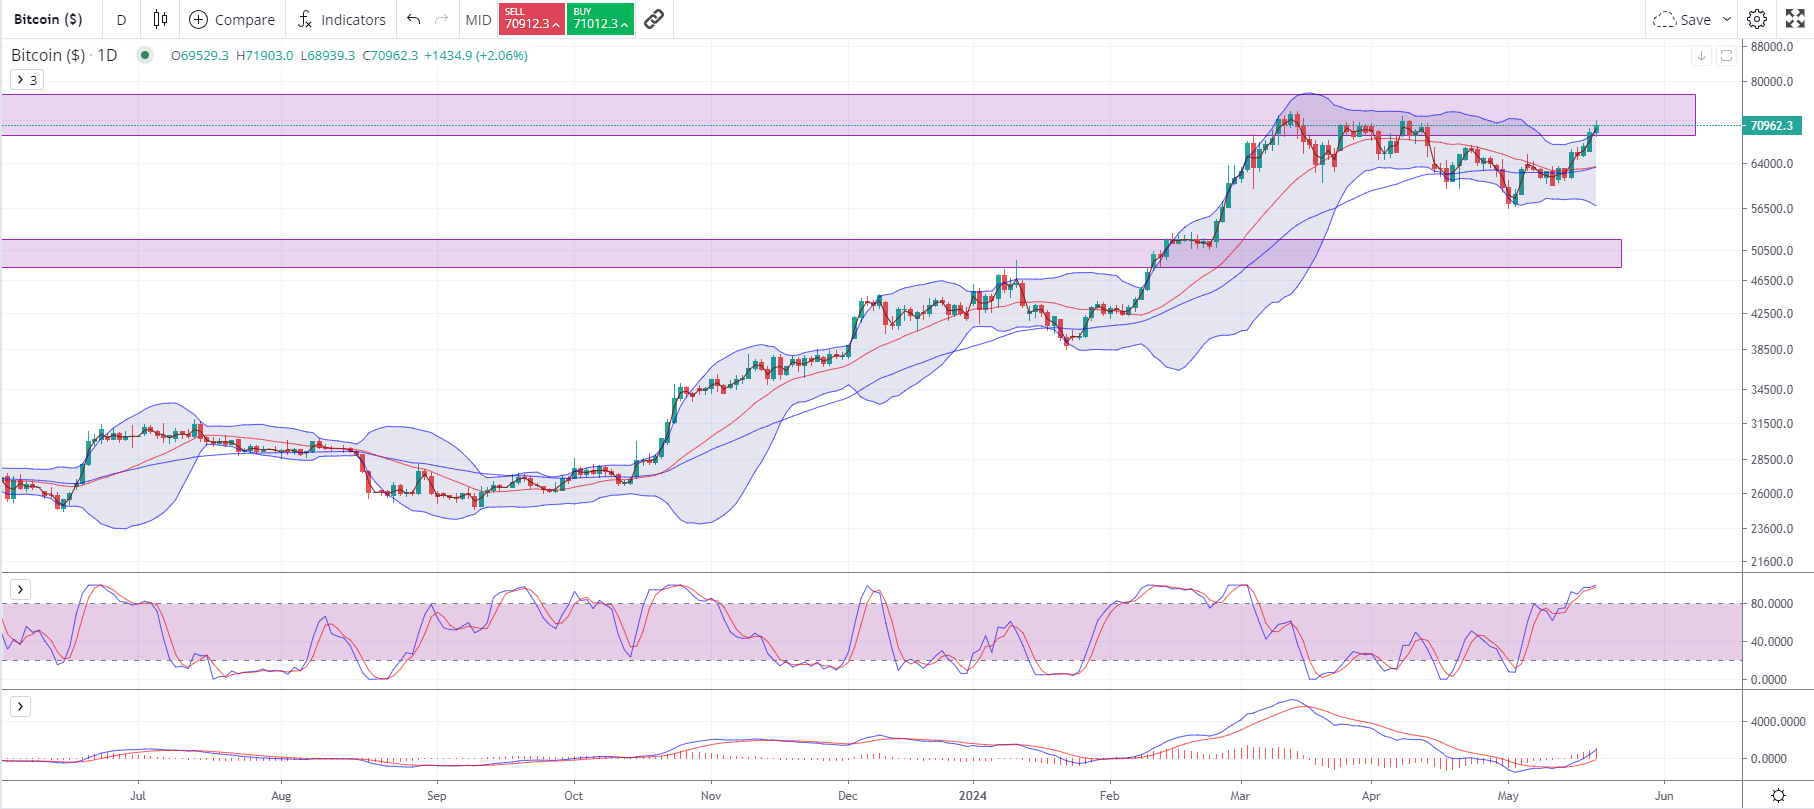
Task: Click the 88000.0 price axis label
Action: tap(1771, 46)
